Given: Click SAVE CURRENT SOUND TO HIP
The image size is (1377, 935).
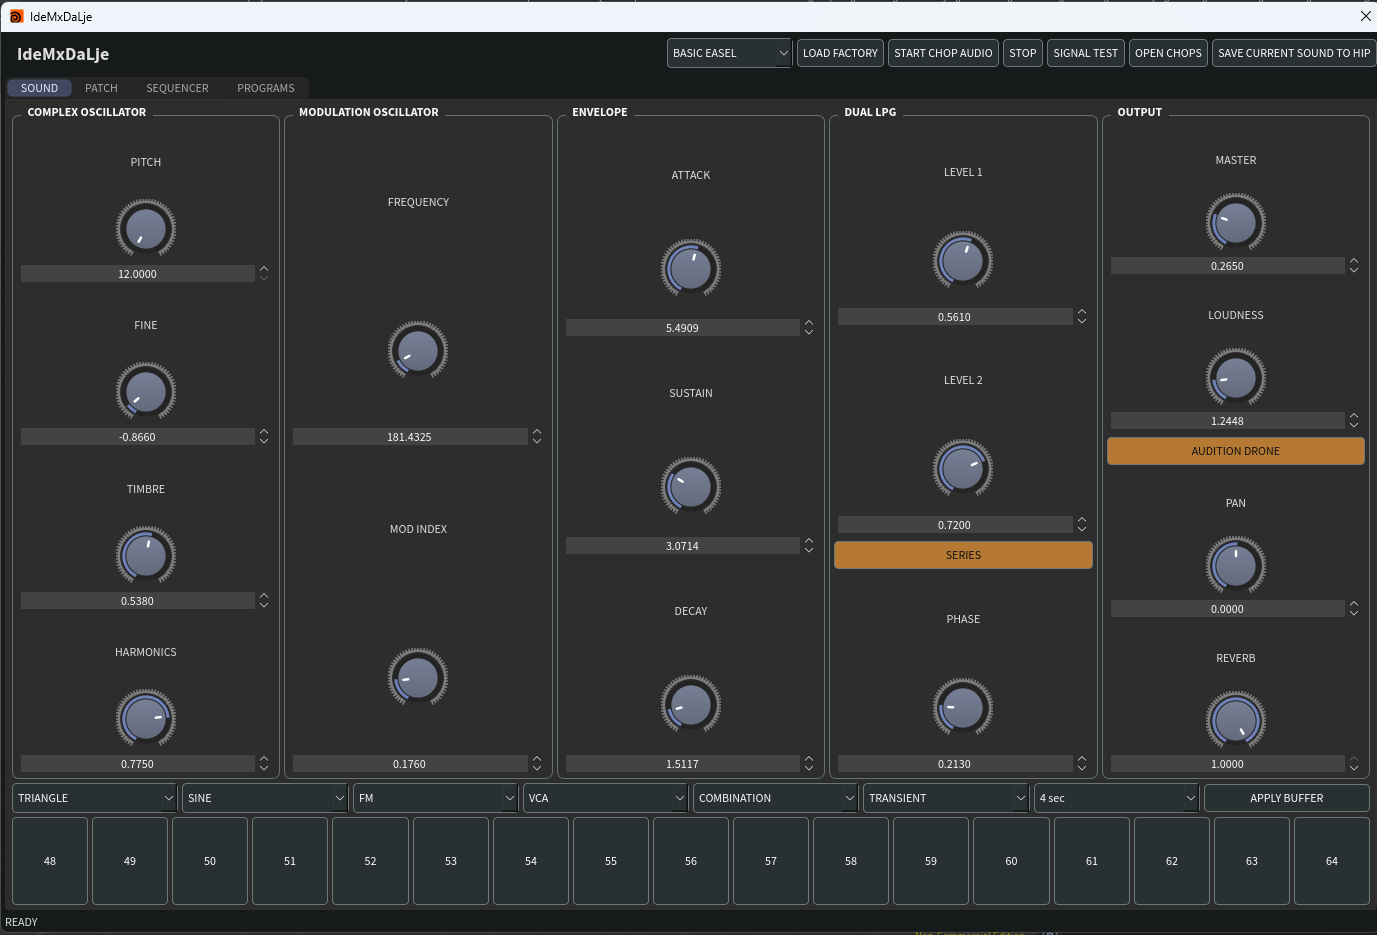Looking at the screenshot, I should 1294,53.
